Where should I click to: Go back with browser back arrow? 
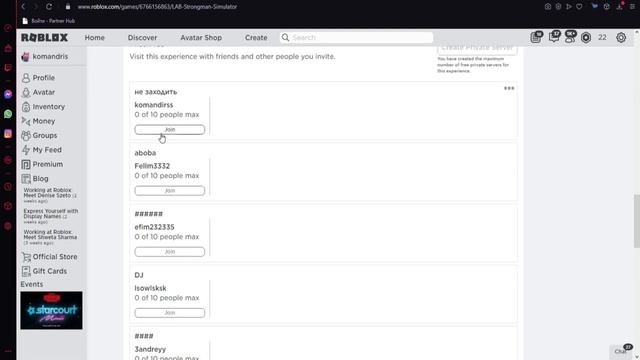click(23, 7)
